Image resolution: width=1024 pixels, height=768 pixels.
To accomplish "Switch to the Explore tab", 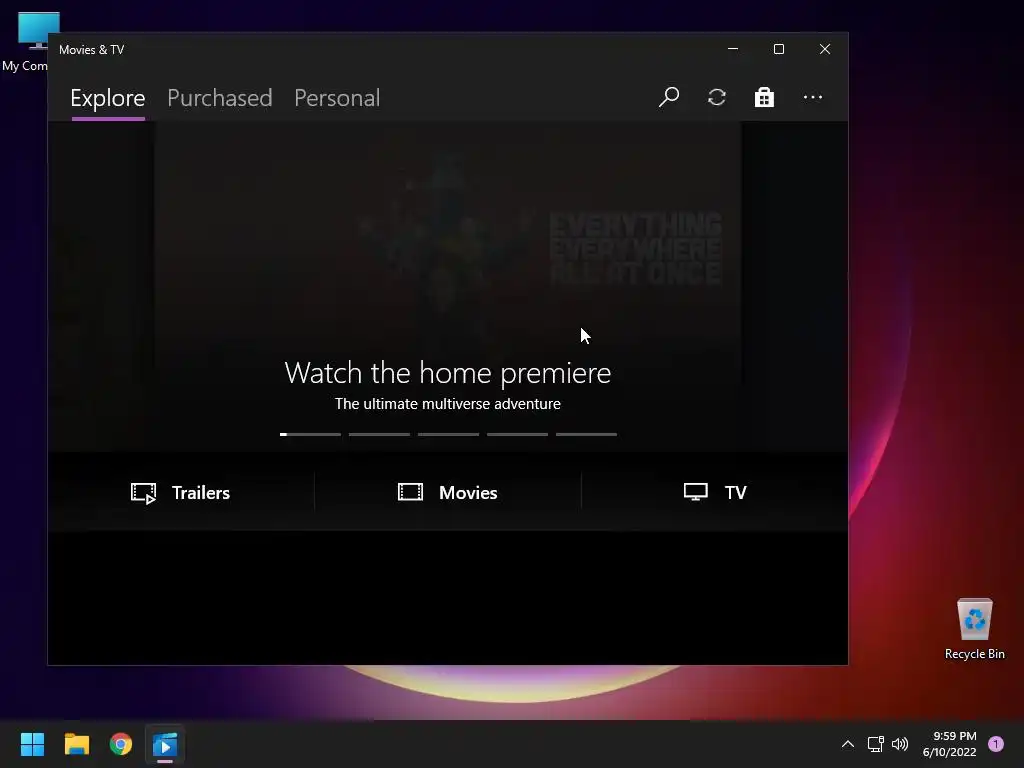I will point(108,98).
